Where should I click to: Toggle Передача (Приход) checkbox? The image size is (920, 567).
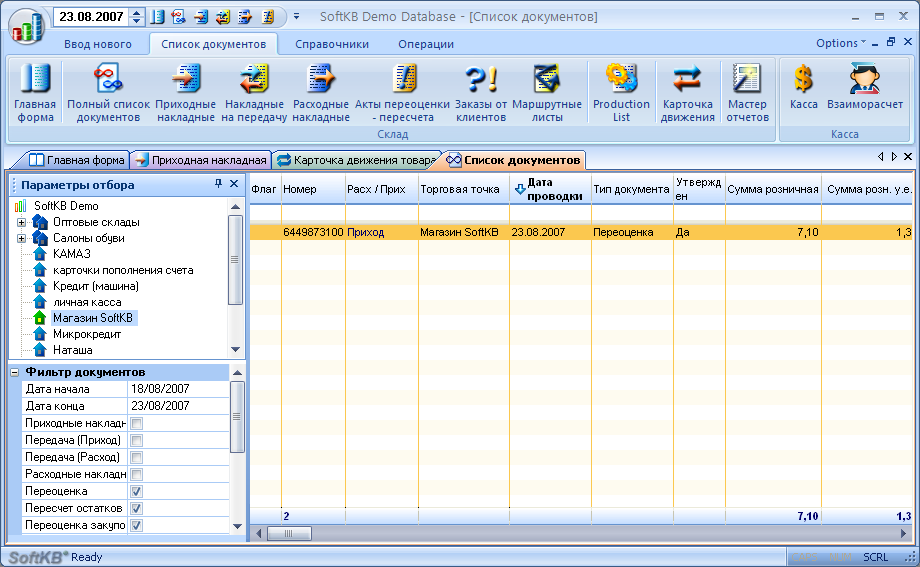[x=136, y=440]
